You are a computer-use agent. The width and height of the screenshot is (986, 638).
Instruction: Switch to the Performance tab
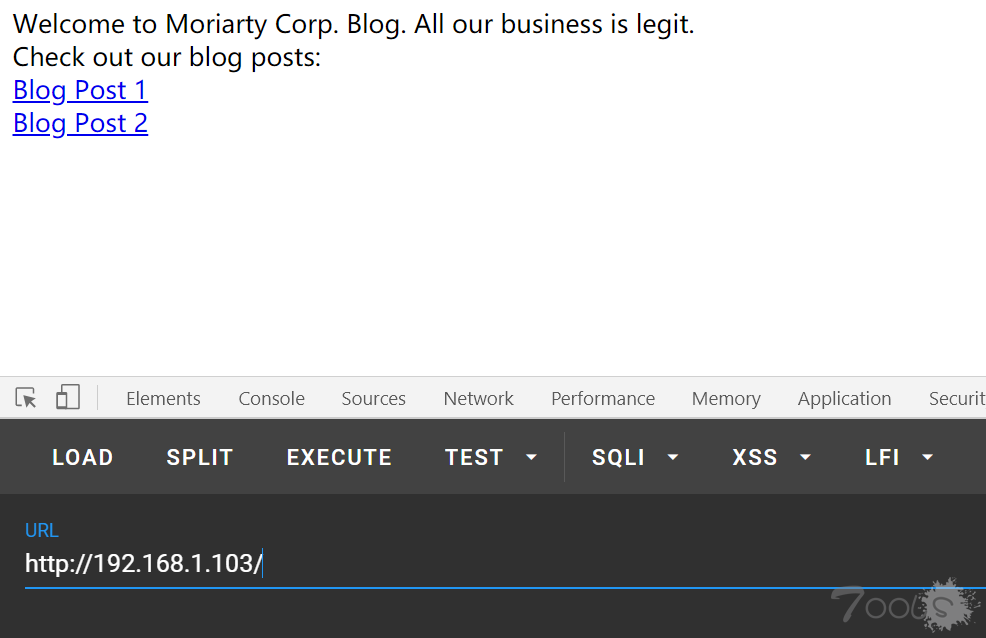tap(603, 399)
